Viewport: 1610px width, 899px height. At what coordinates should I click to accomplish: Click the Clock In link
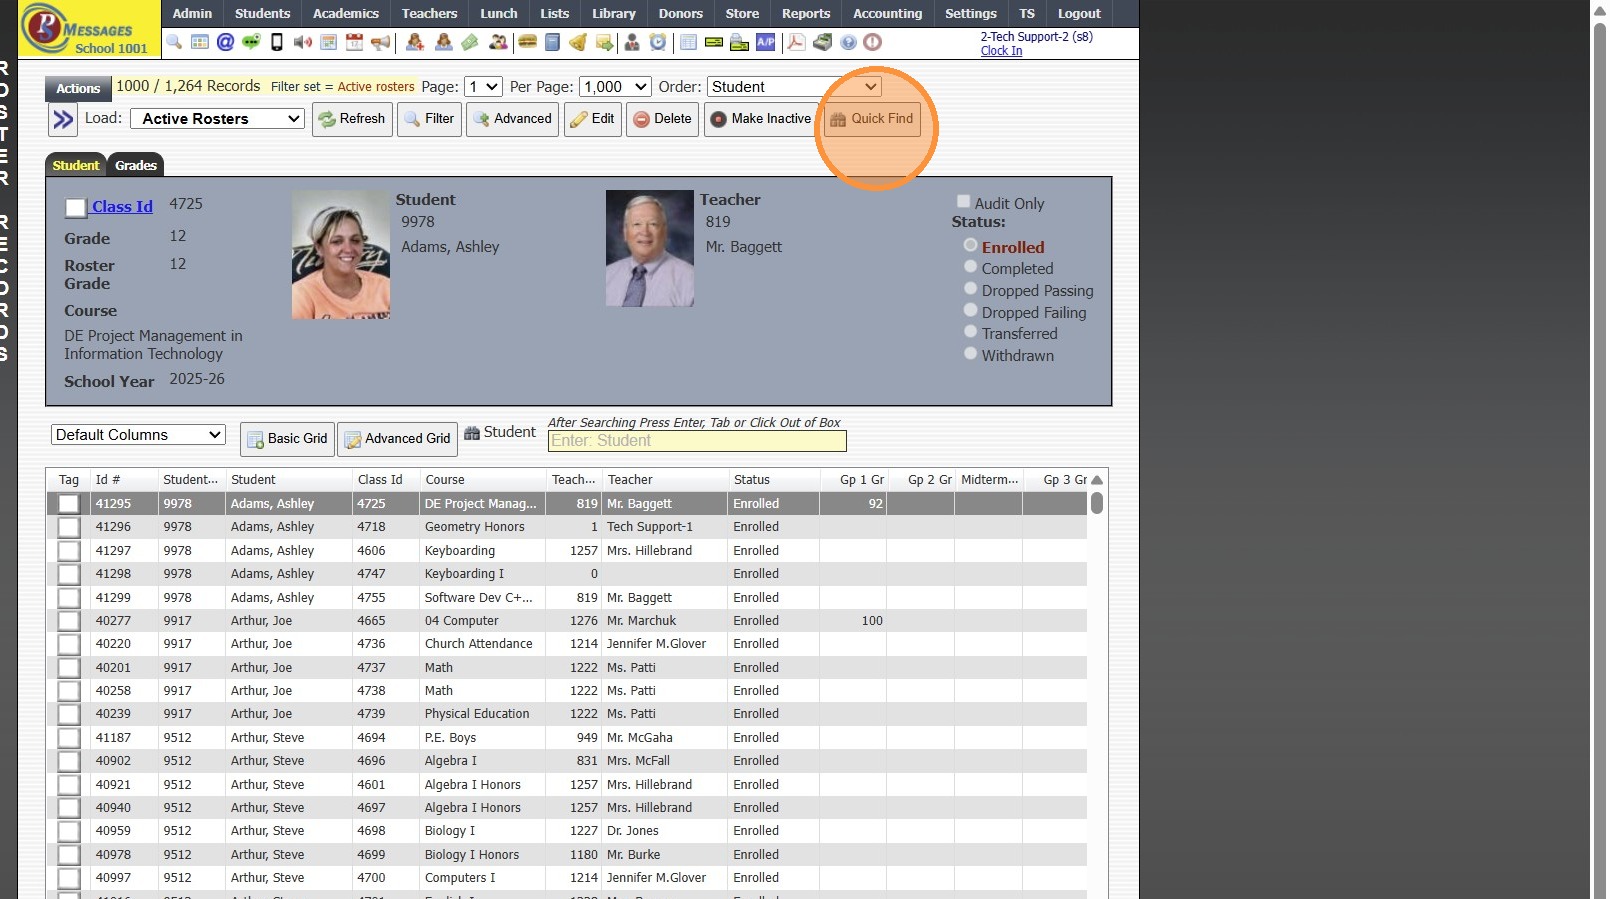[1001, 51]
